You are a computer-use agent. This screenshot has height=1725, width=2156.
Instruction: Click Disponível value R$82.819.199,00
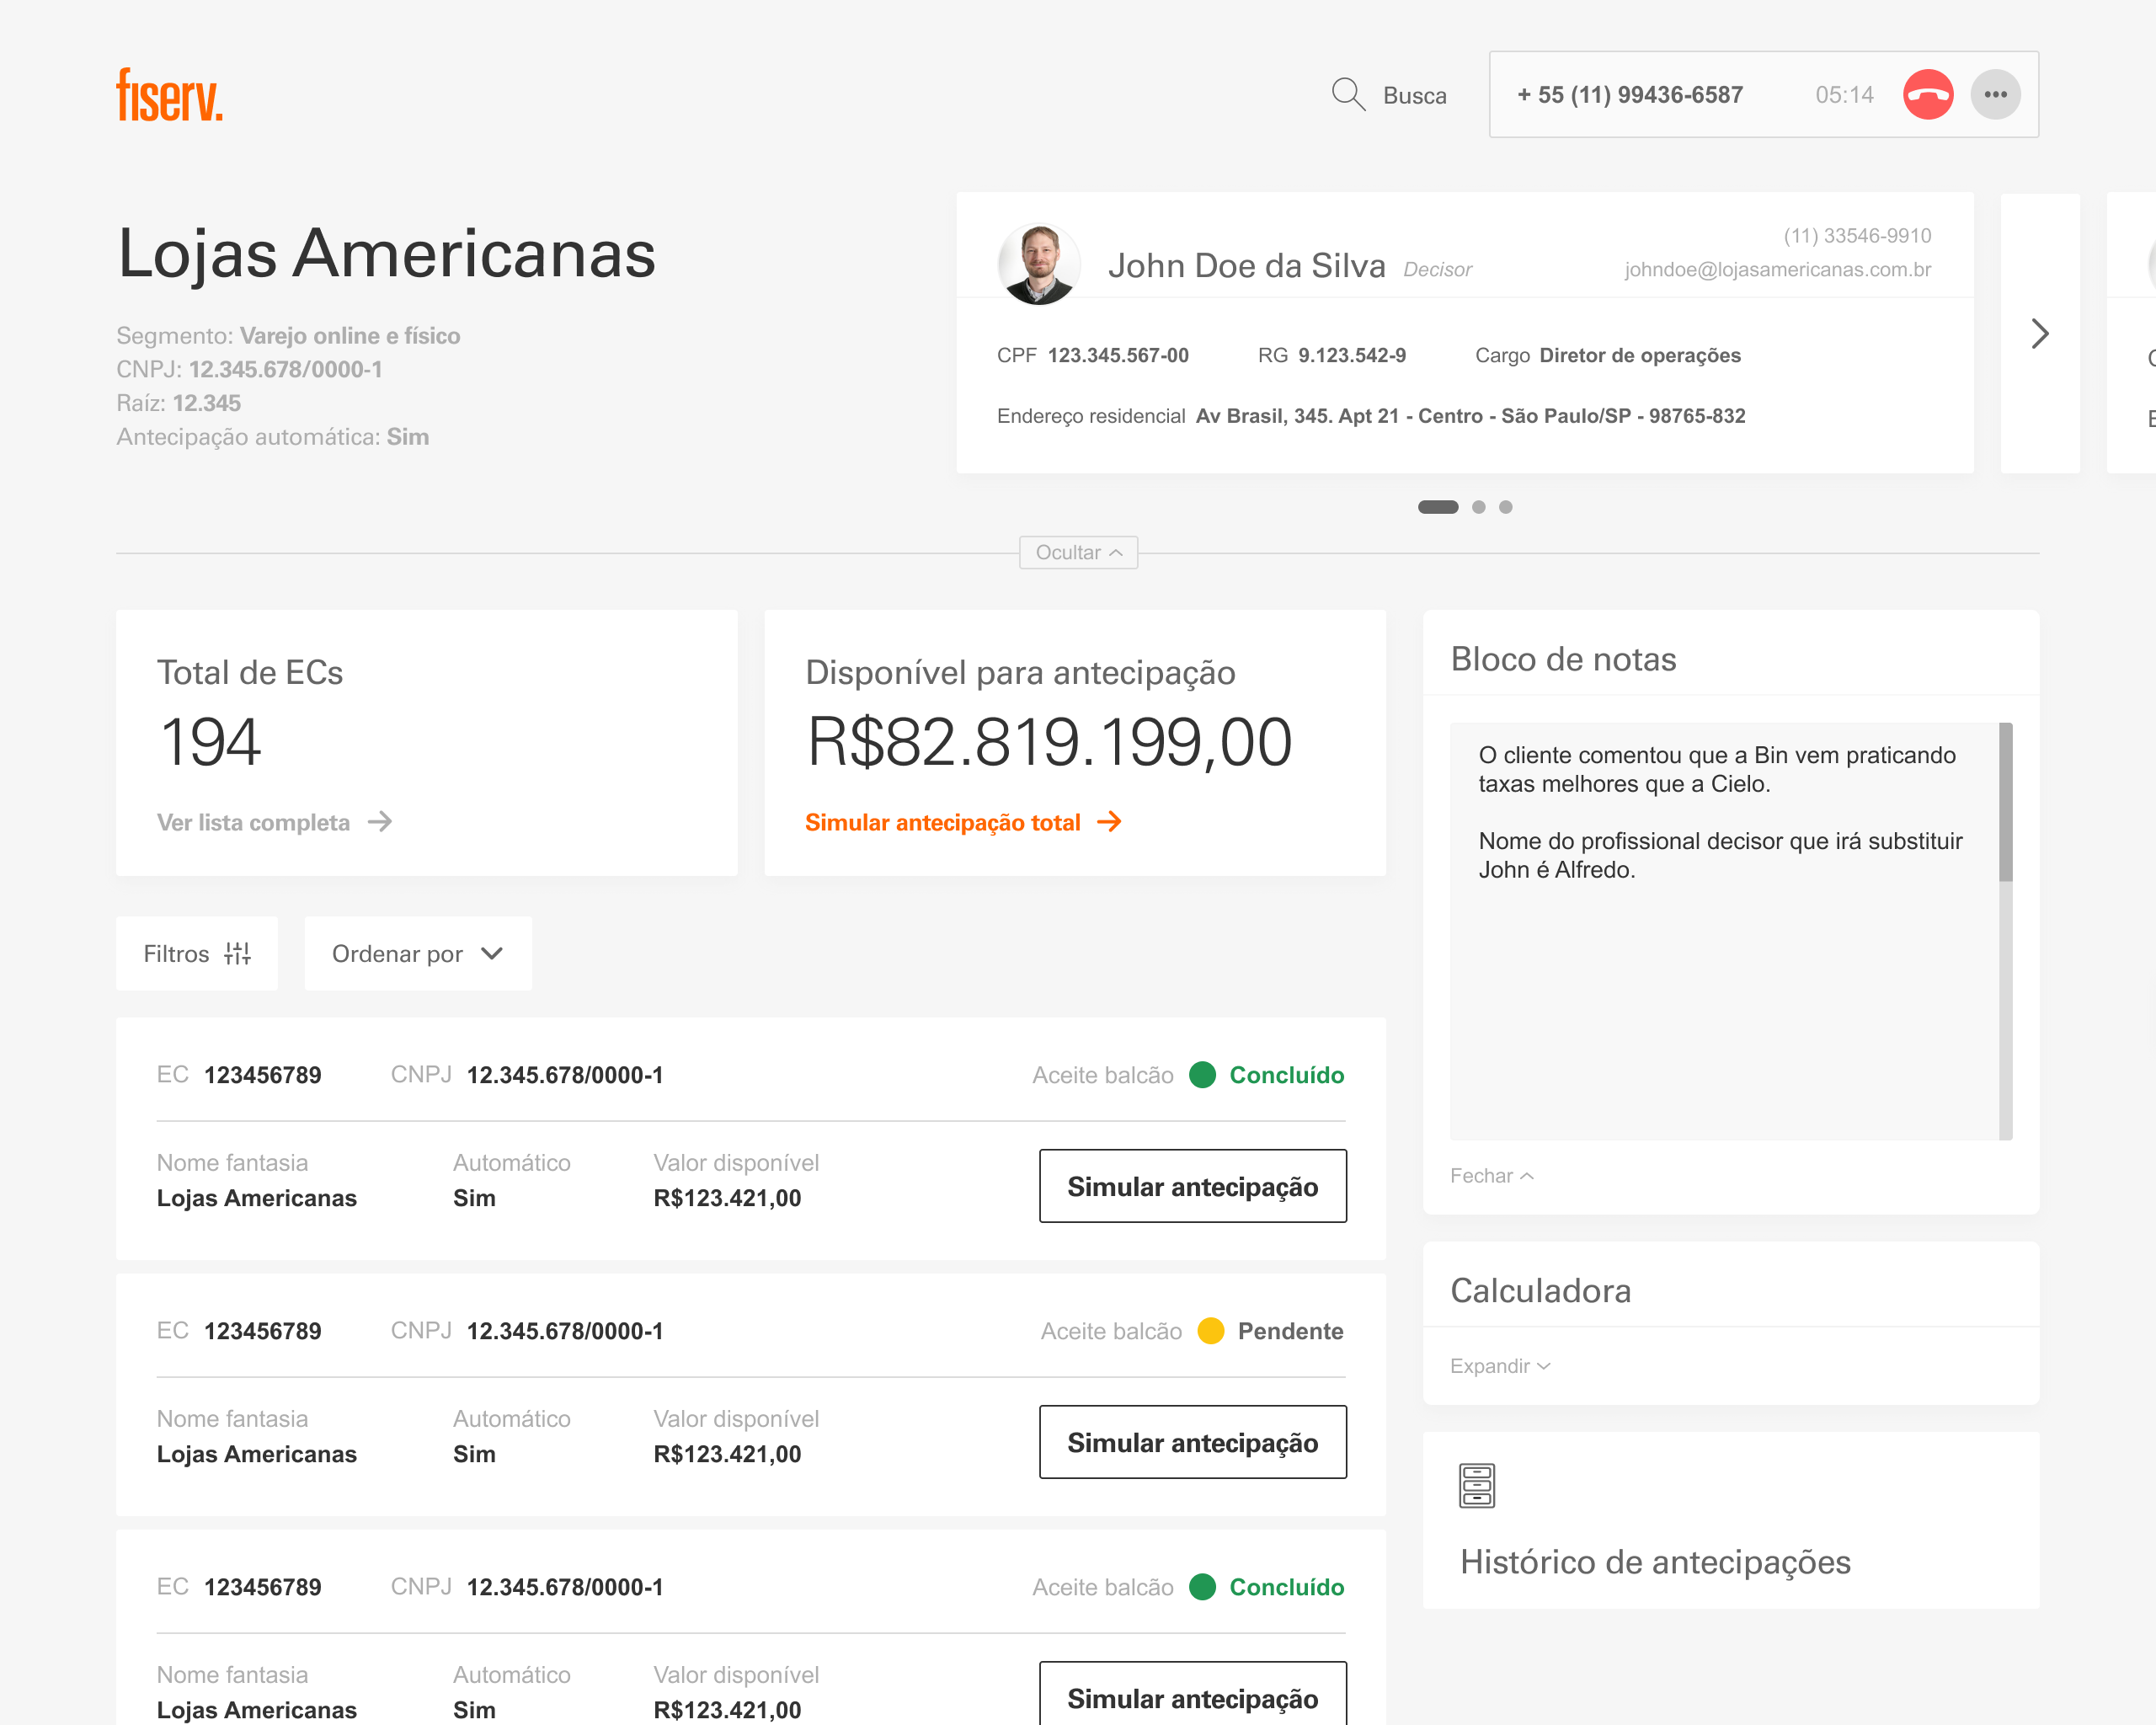[1049, 742]
